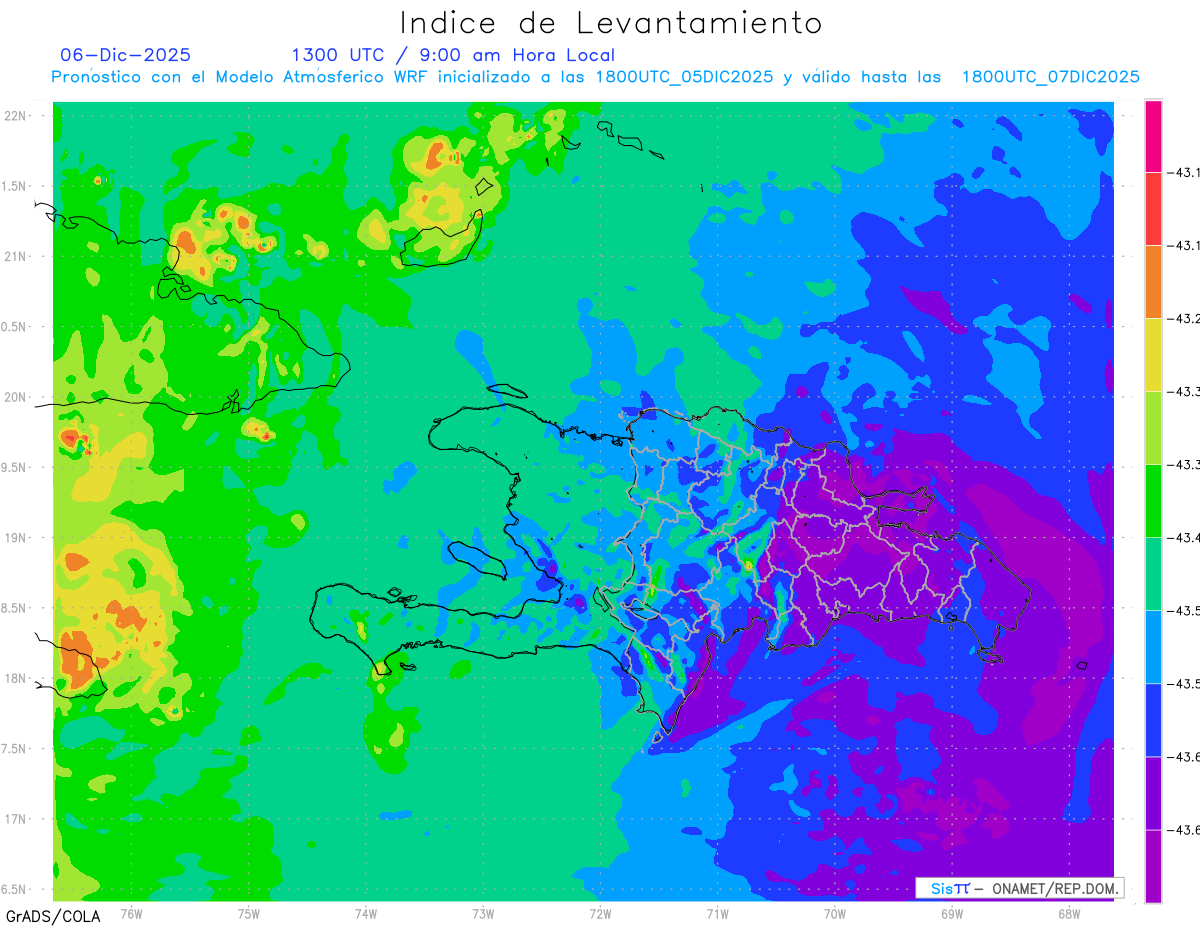Click the '70W' longitude axis label
The image size is (1200, 927).
coord(835,913)
